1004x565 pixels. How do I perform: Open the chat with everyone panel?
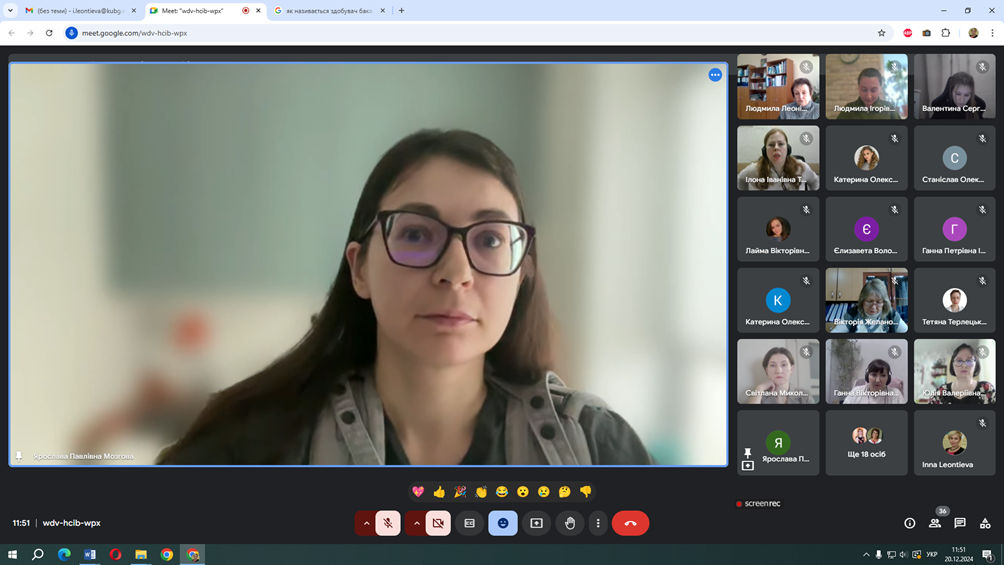[x=960, y=523]
